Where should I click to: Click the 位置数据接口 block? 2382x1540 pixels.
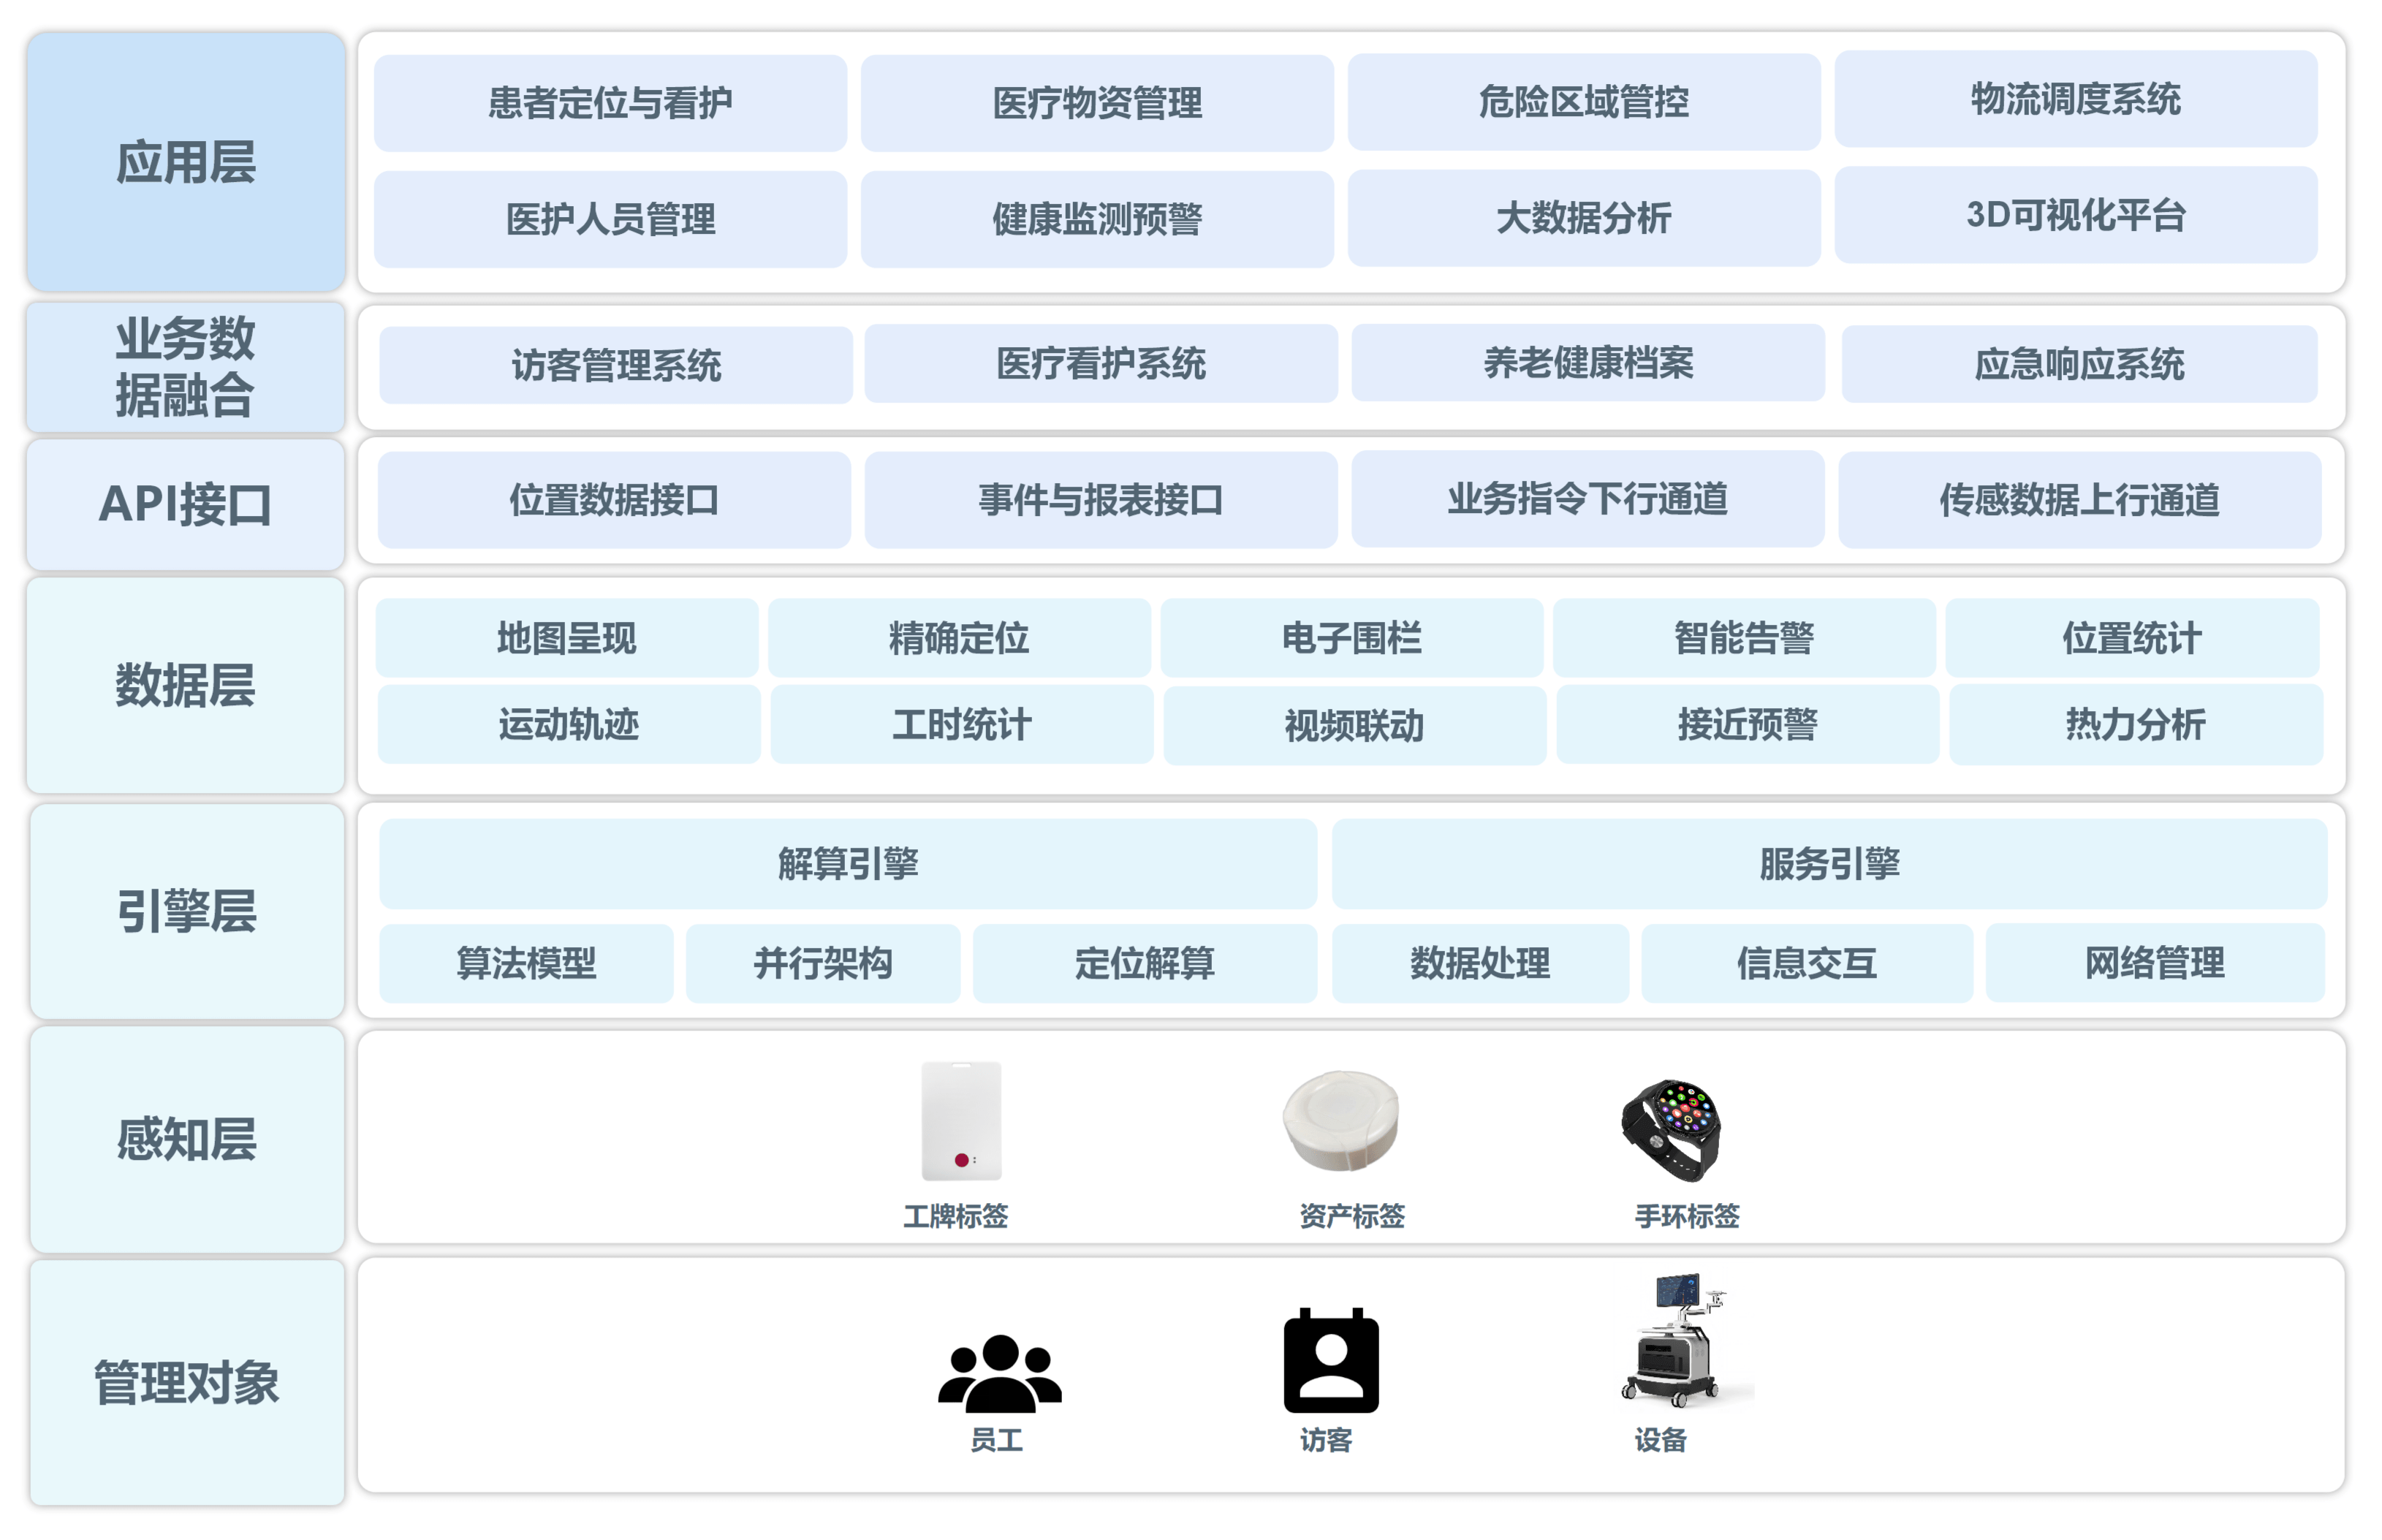pyautogui.click(x=614, y=500)
